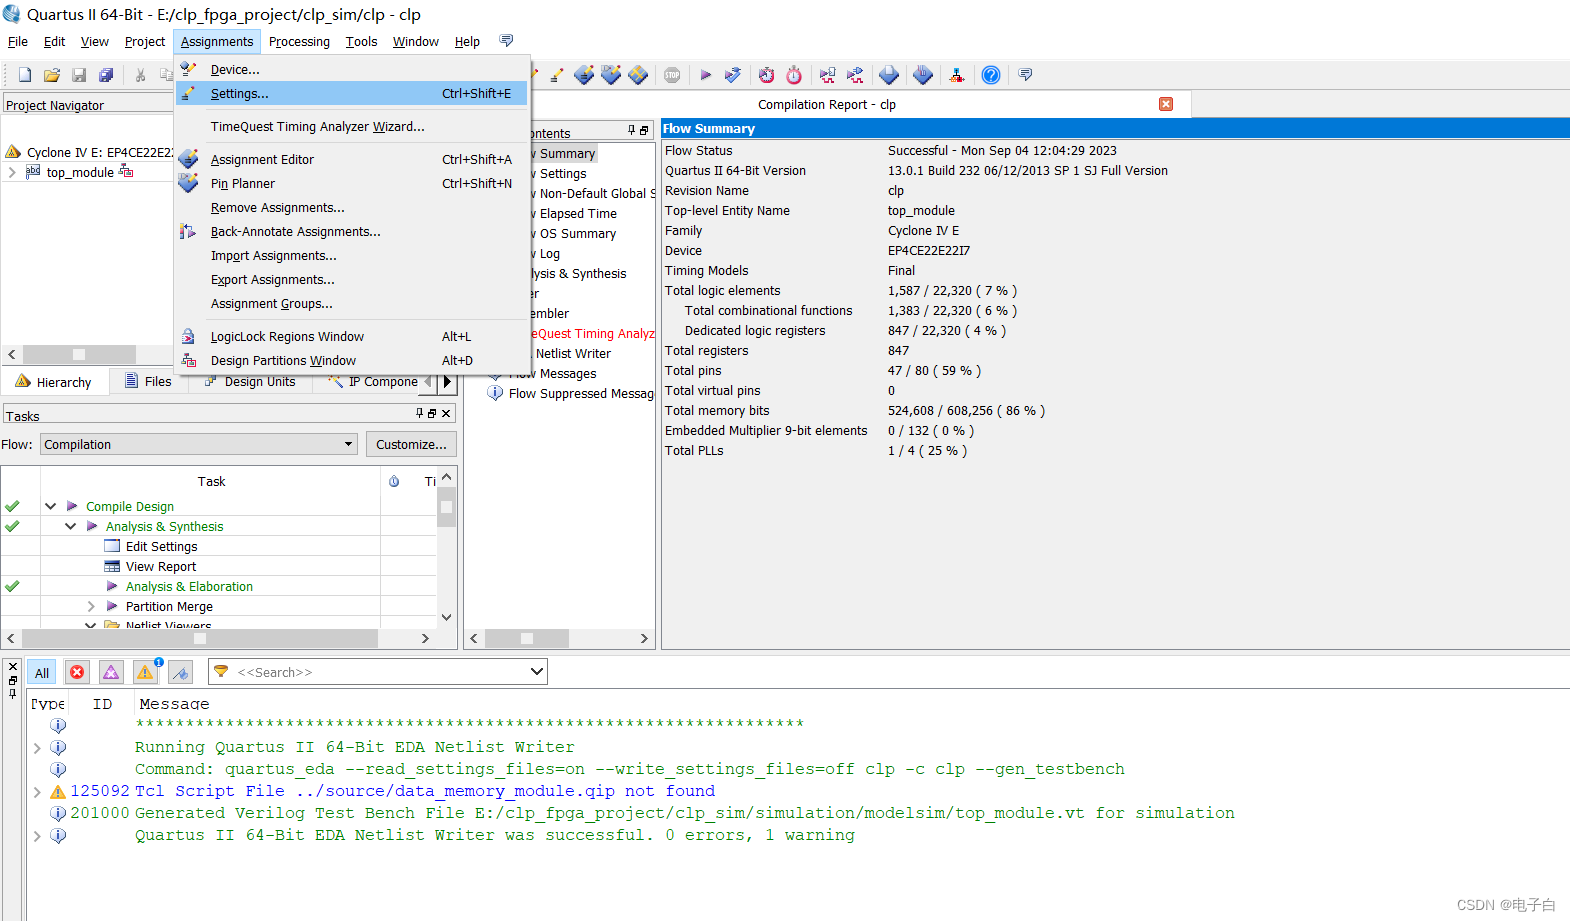Click the blue Help question mark icon
The width and height of the screenshot is (1570, 921).
(991, 75)
